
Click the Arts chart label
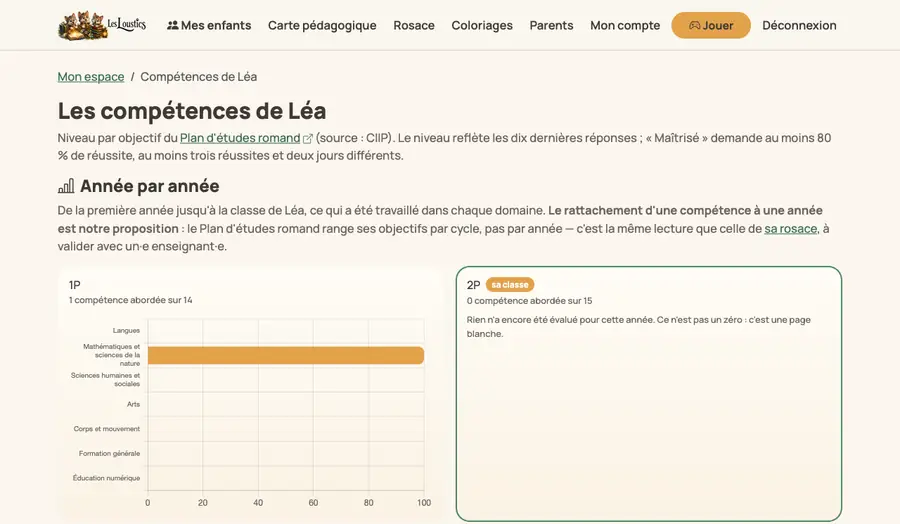point(133,404)
